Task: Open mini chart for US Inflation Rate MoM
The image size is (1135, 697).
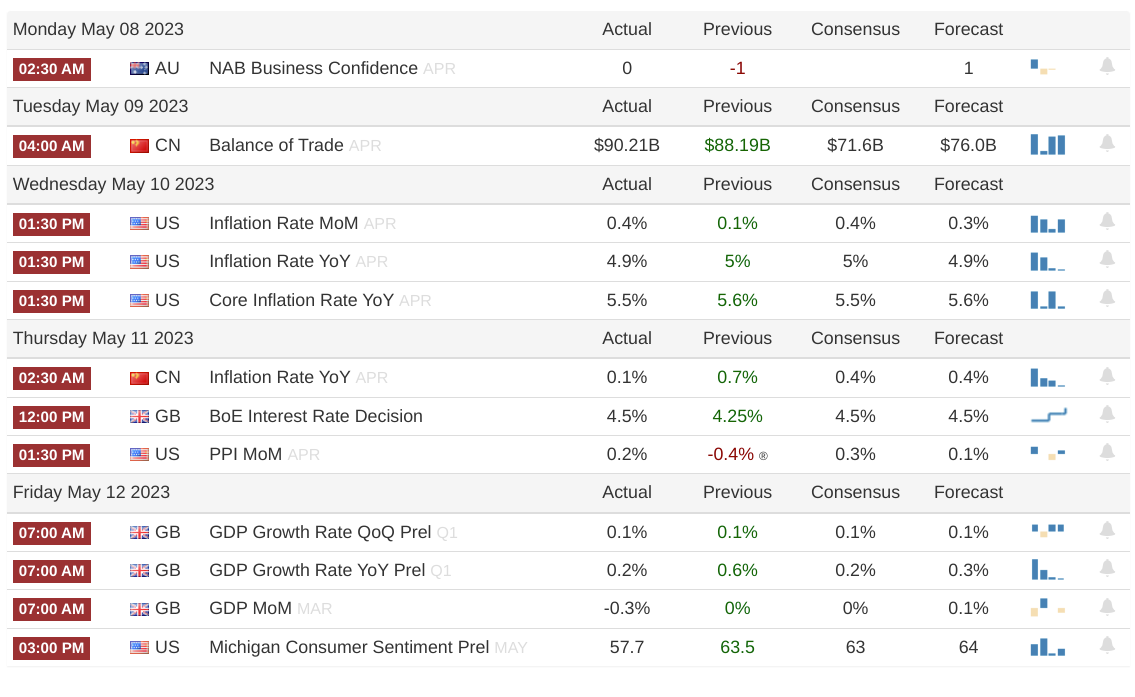Action: tap(1047, 224)
